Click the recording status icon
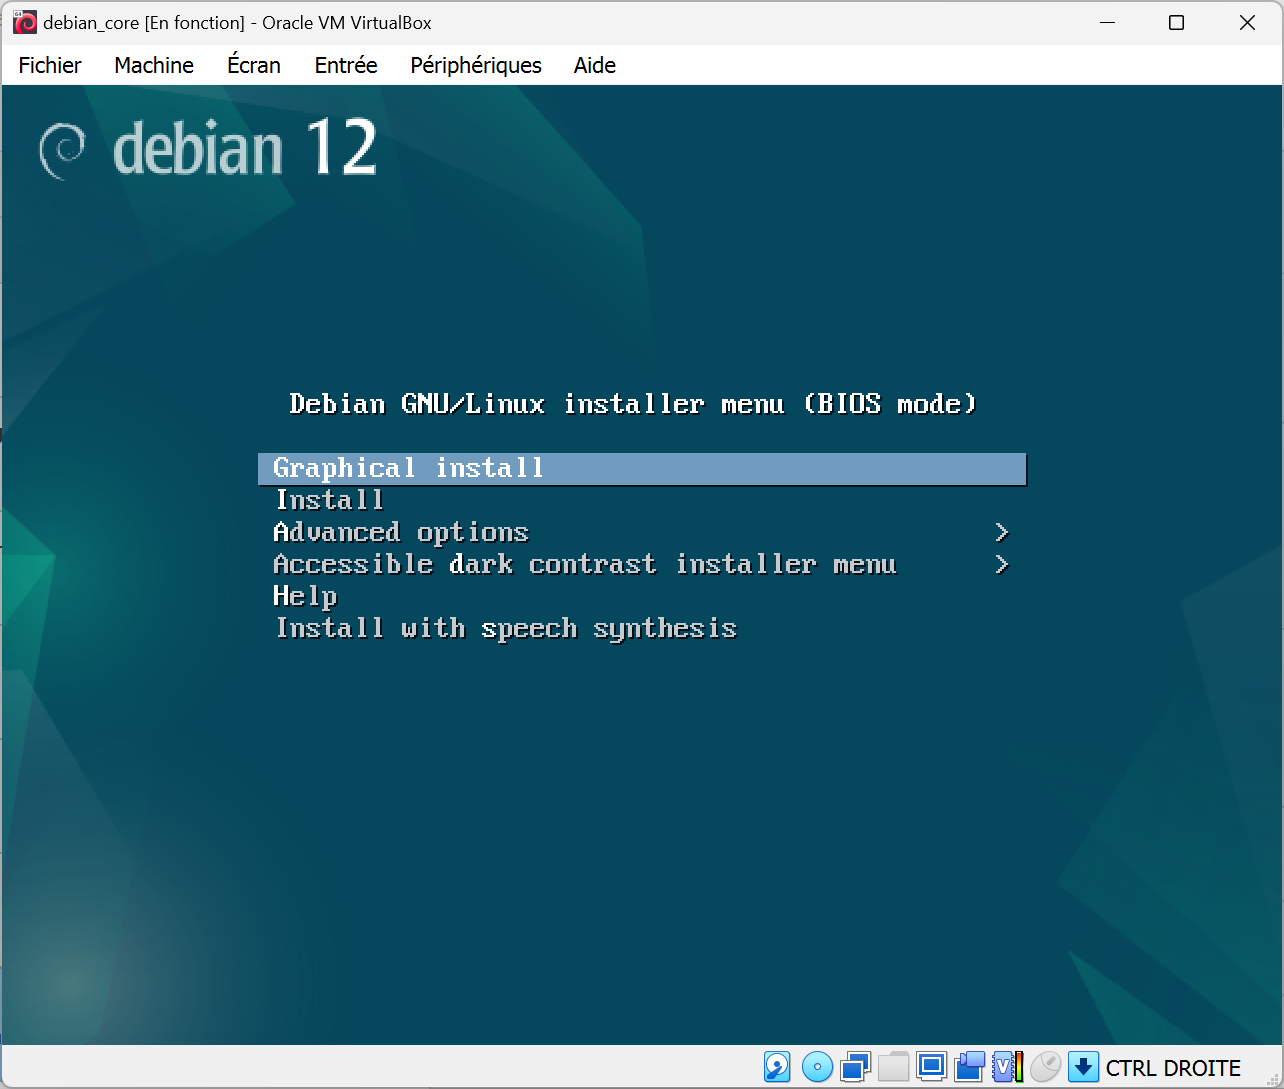Screen dimensions: 1284x1089 (x=969, y=1067)
